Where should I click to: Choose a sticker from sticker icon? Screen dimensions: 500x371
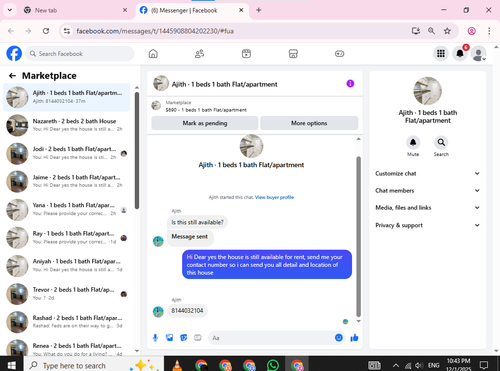(184, 338)
